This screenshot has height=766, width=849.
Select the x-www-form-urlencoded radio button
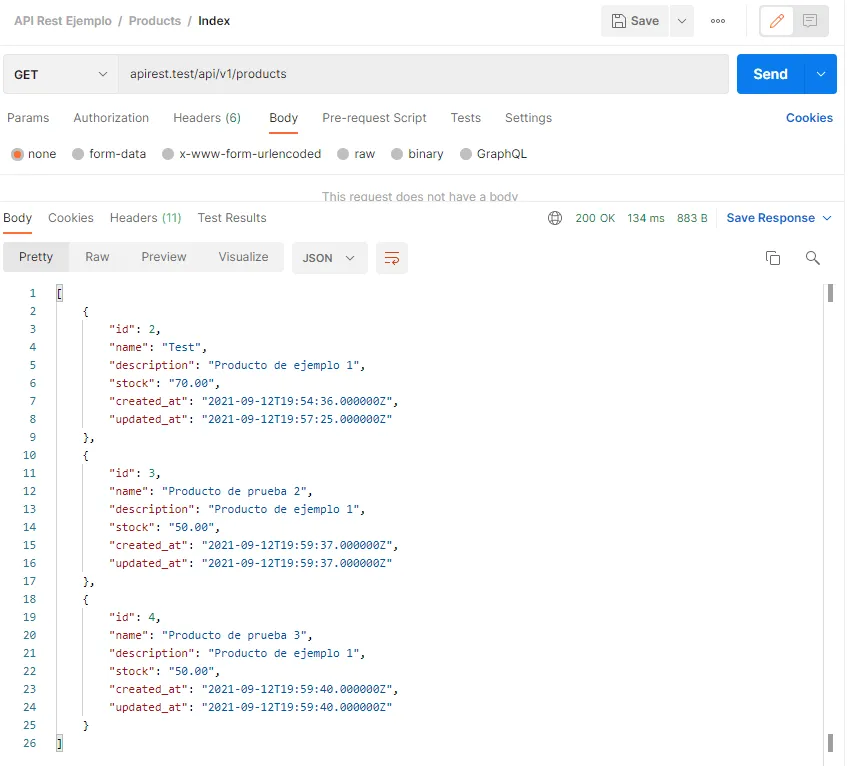[168, 154]
